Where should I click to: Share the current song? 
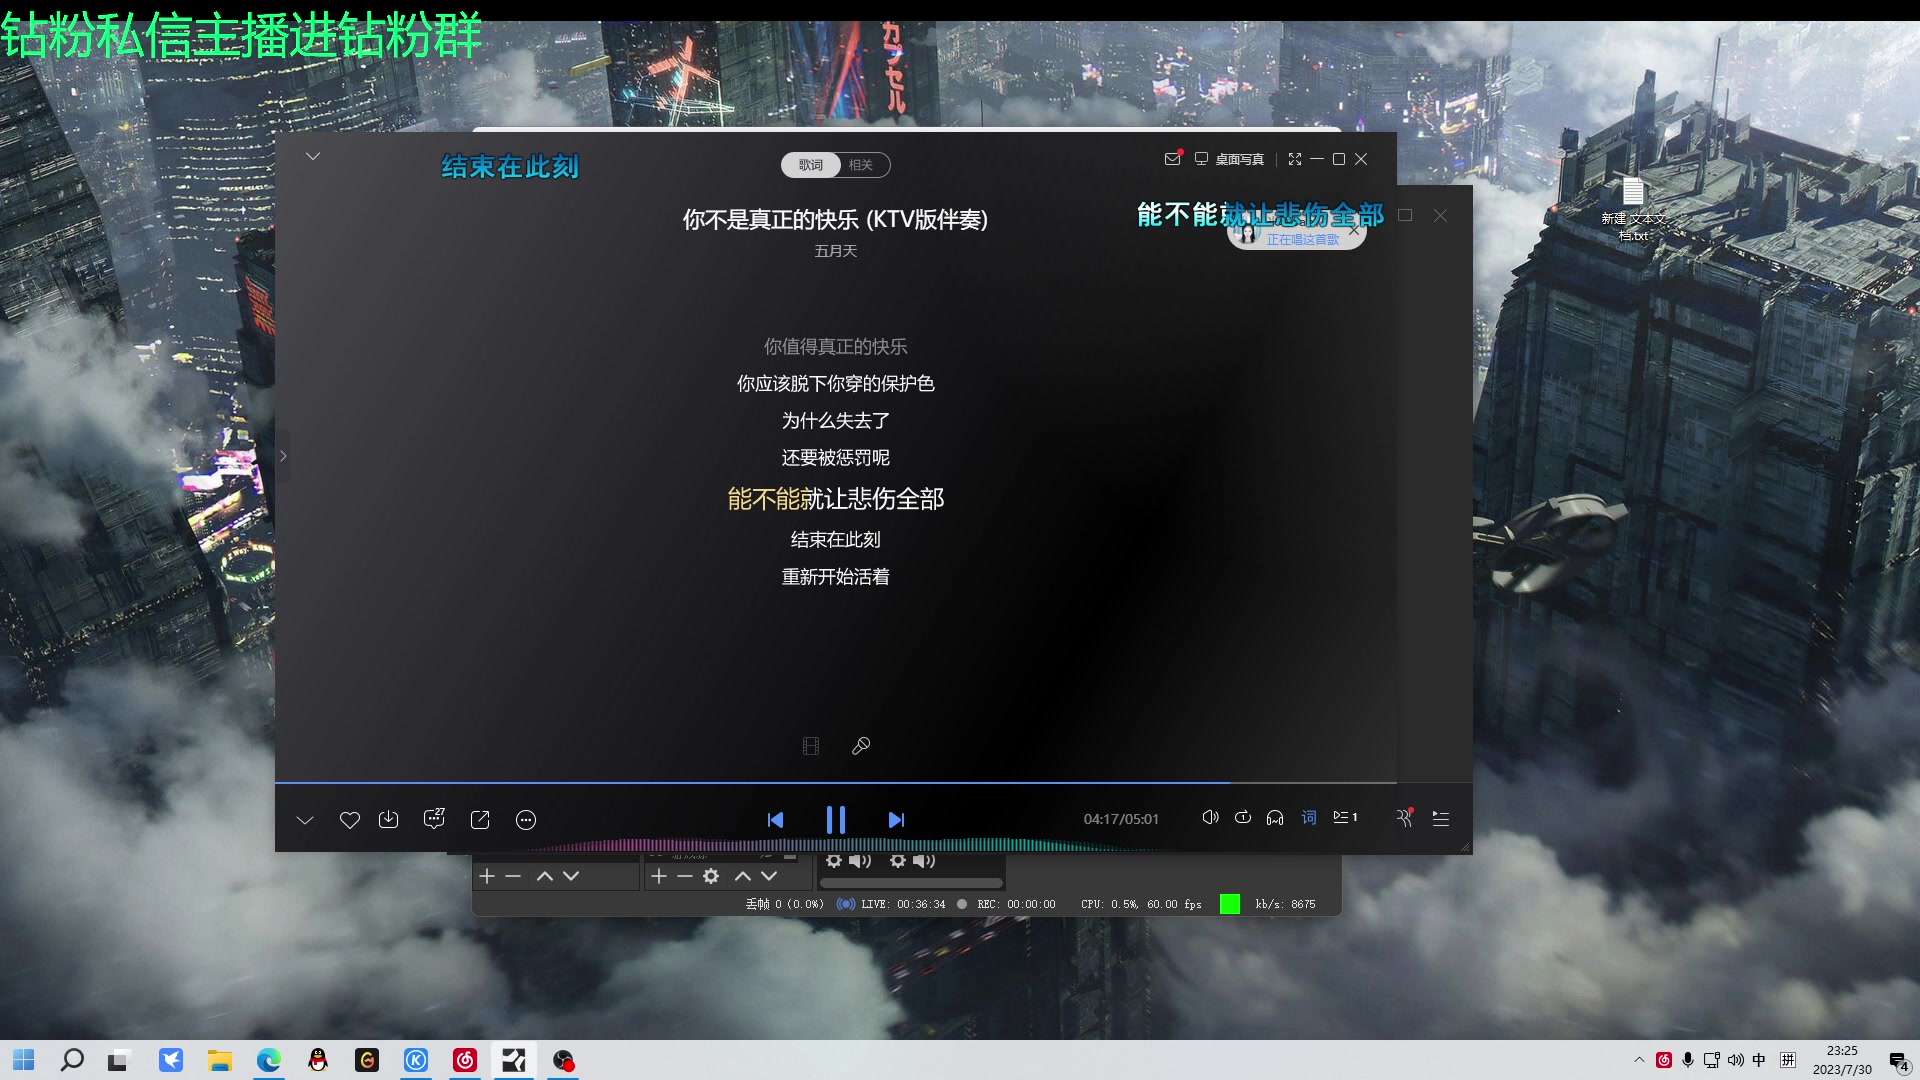click(x=480, y=819)
